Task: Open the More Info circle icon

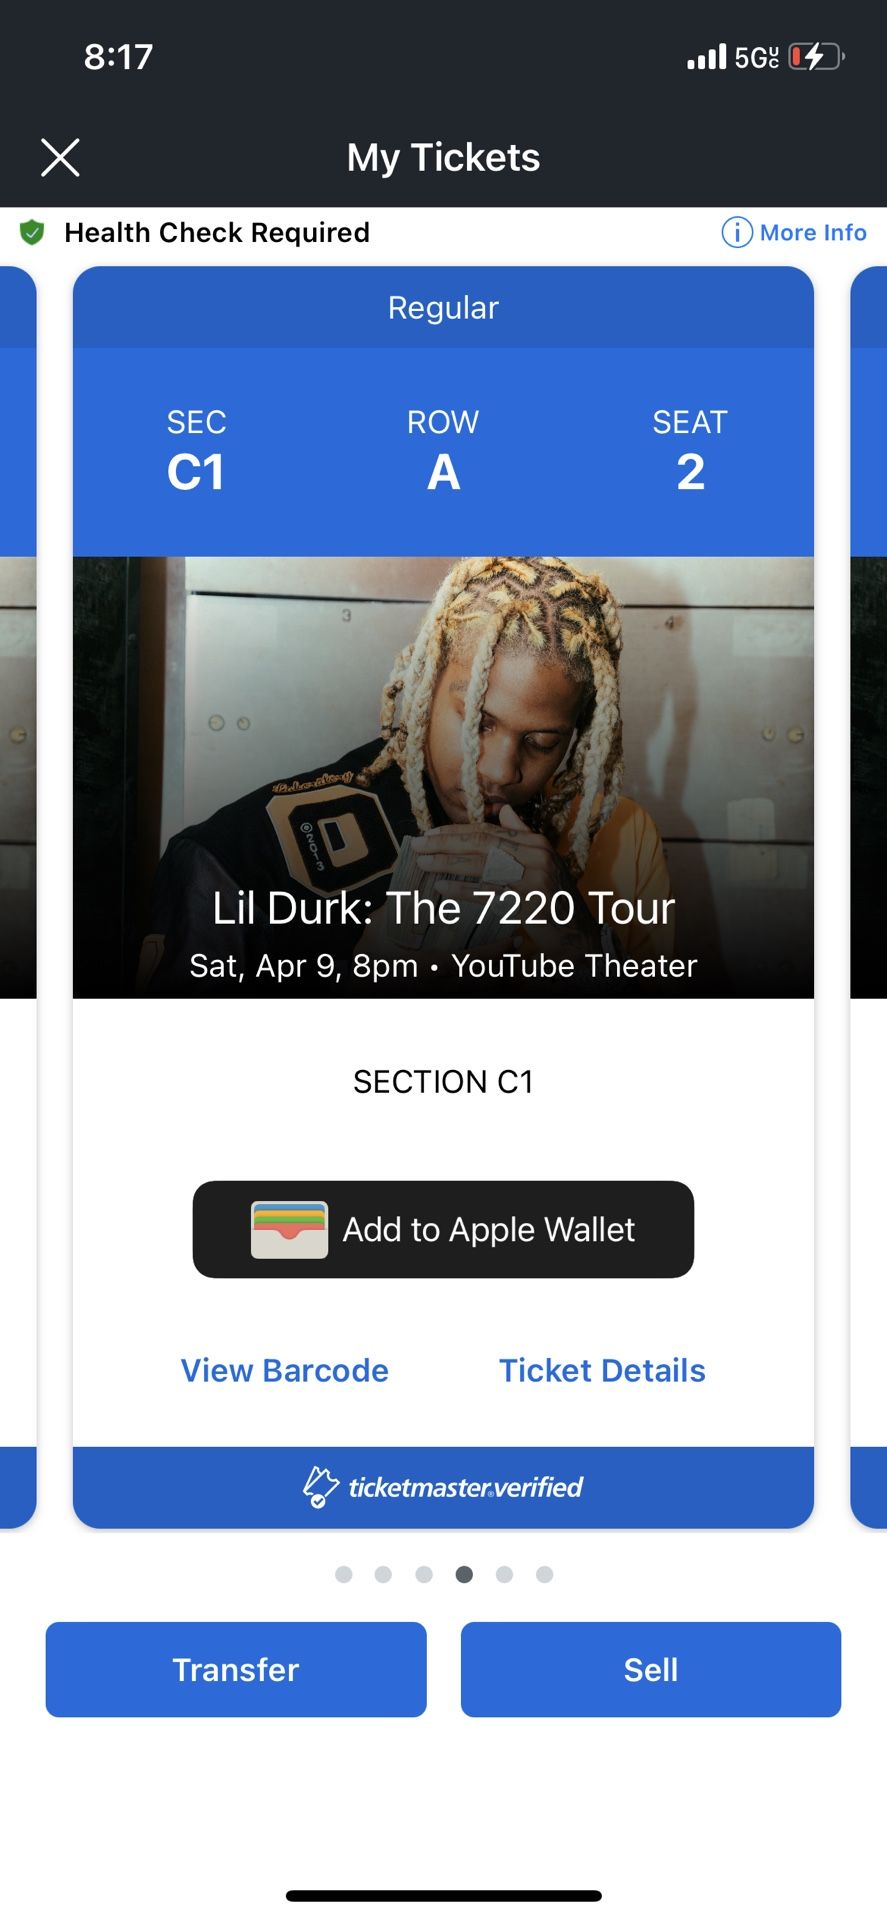Action: click(736, 233)
